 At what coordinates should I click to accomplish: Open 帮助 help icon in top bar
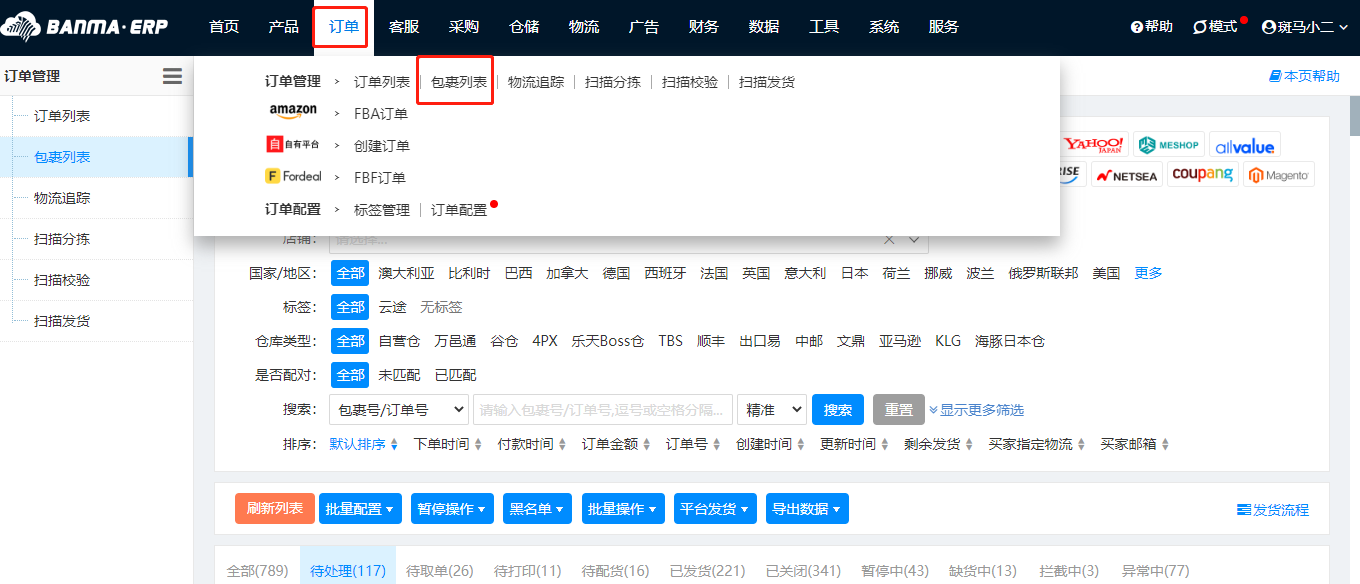1151,27
